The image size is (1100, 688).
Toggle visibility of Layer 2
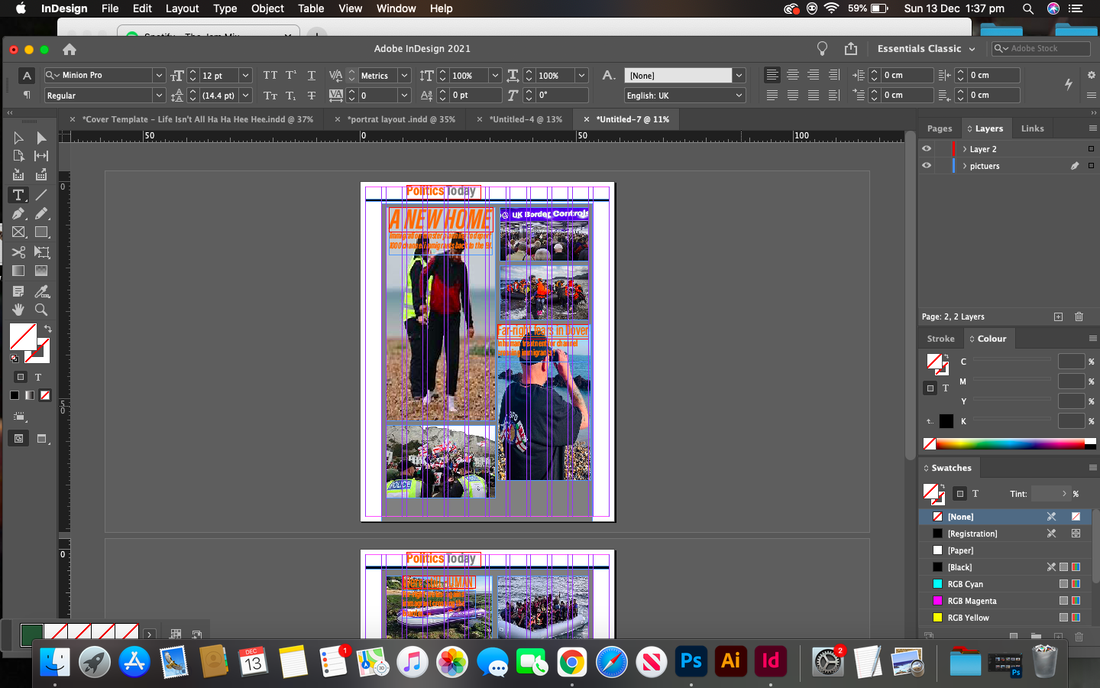coord(927,149)
